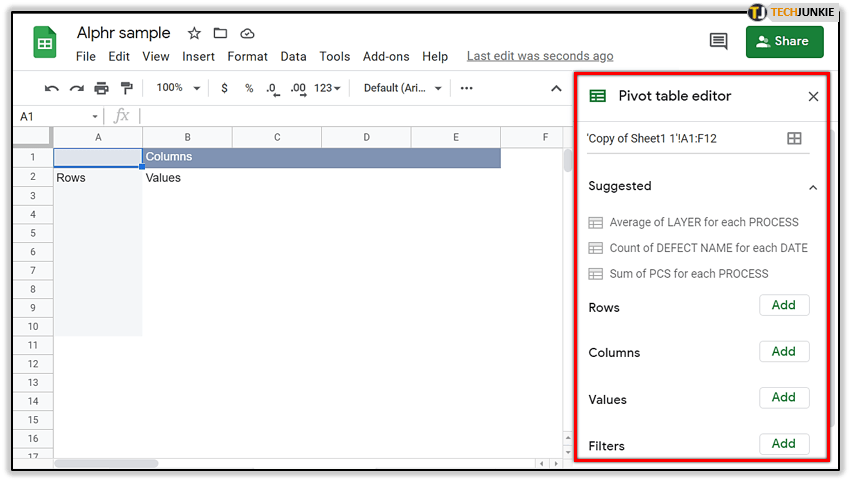
Task: Open the comment history icon
Action: tap(718, 41)
